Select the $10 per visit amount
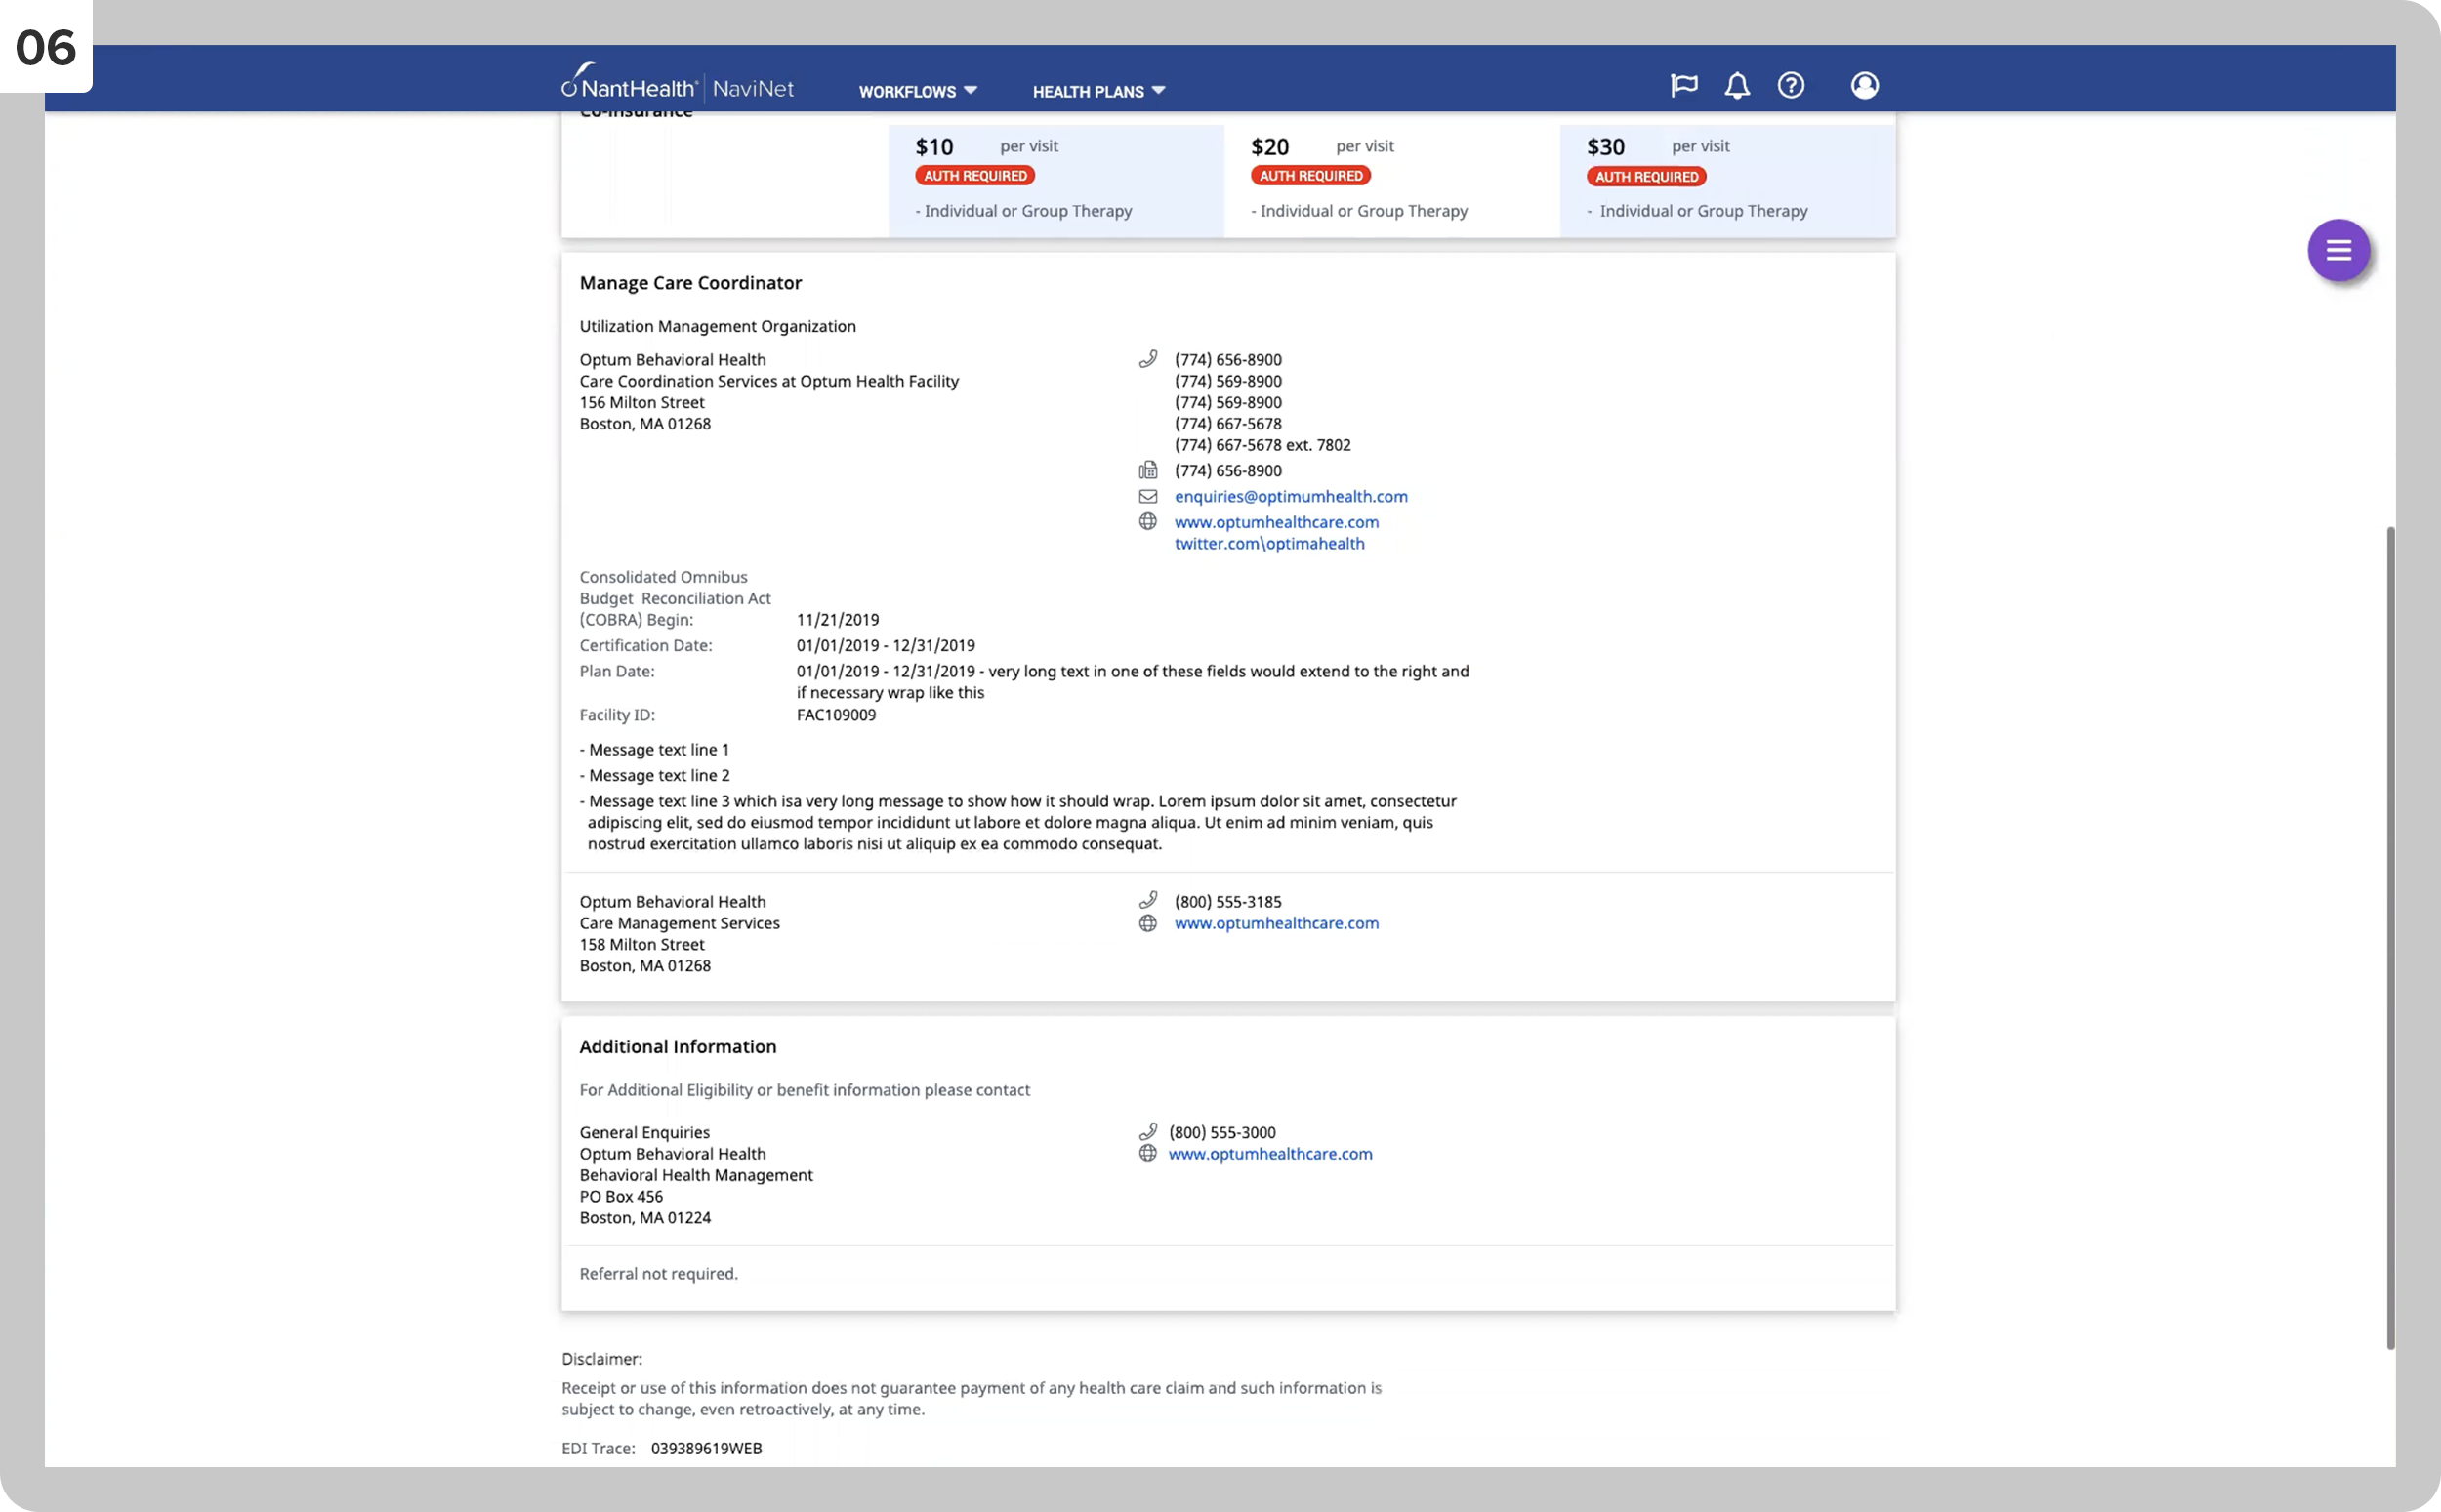The height and width of the screenshot is (1512, 2441). (x=934, y=147)
